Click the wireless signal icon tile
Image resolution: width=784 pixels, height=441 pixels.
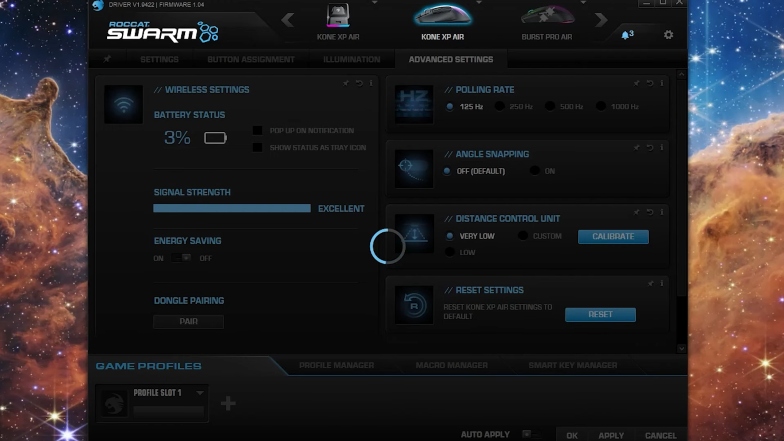coord(124,104)
